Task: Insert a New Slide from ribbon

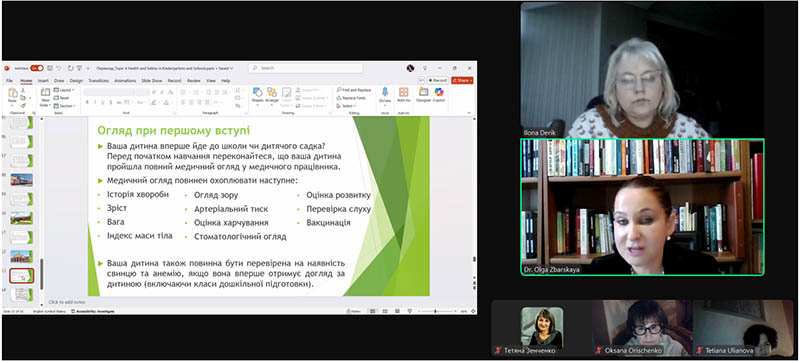Action: click(45, 96)
